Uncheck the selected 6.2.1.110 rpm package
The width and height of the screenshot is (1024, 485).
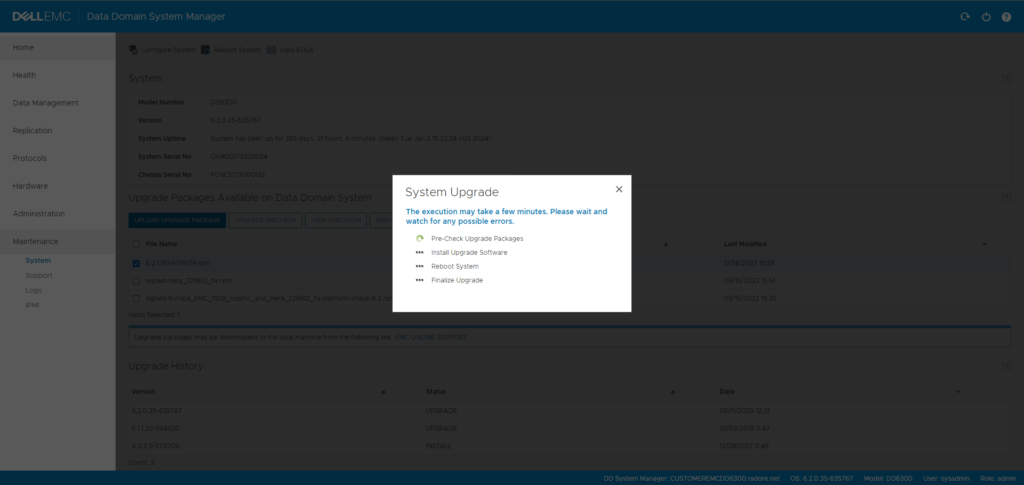pyautogui.click(x=137, y=263)
